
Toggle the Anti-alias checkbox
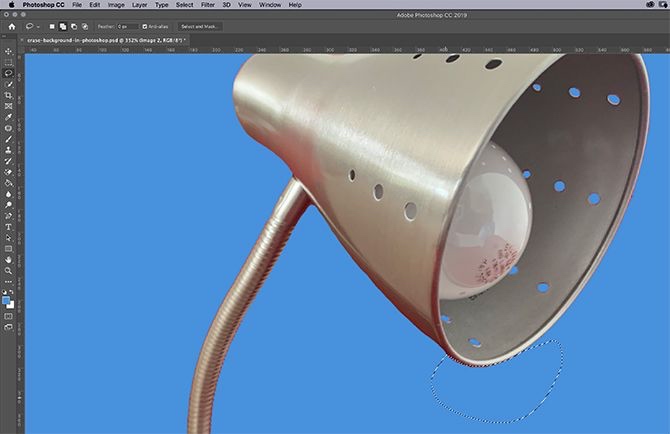click(x=146, y=26)
